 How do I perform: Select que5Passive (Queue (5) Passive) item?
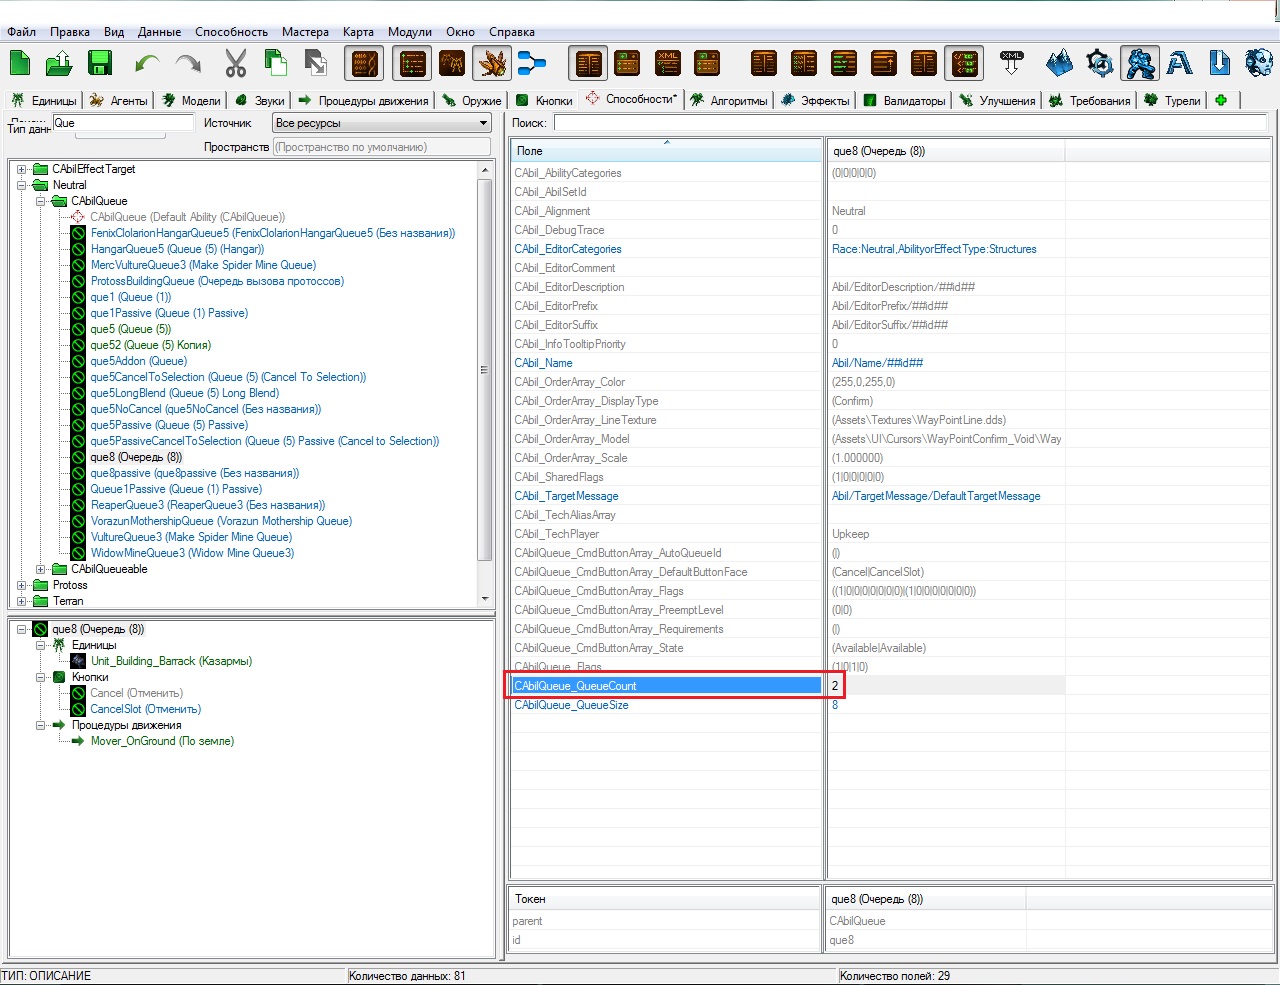(x=169, y=425)
